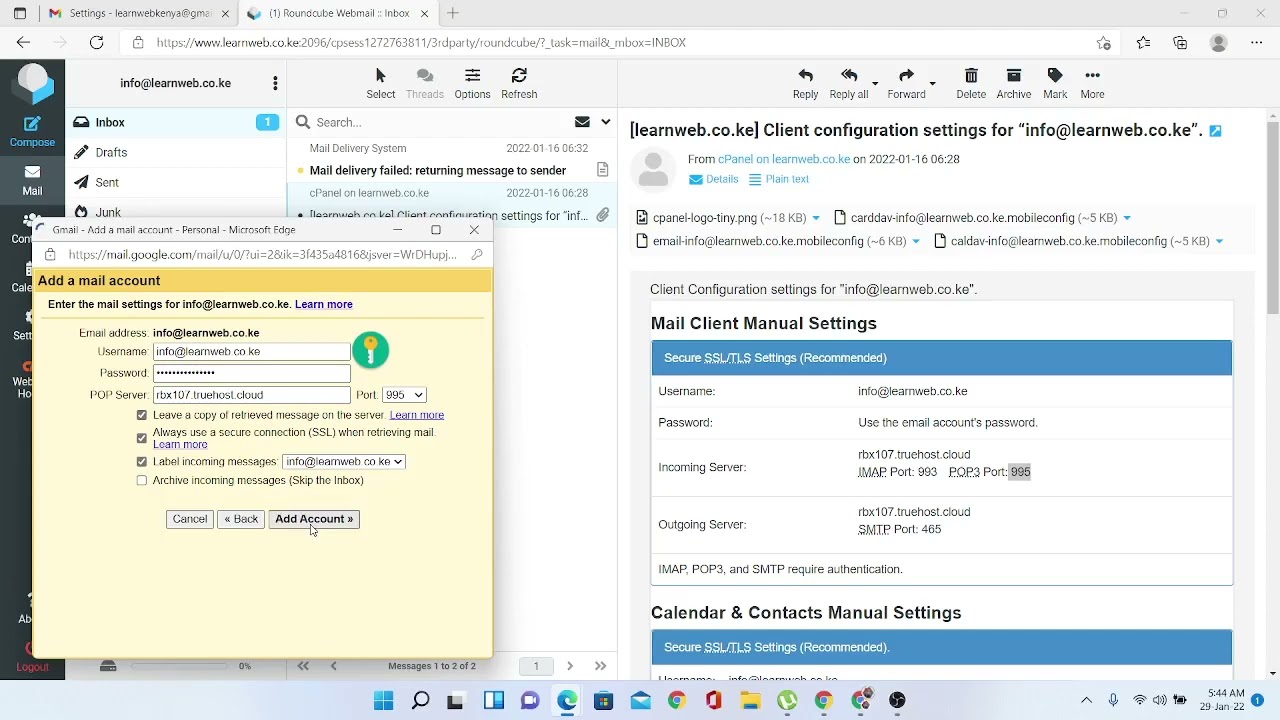
Task: Click the Details icon link in the message header
Action: tap(713, 179)
